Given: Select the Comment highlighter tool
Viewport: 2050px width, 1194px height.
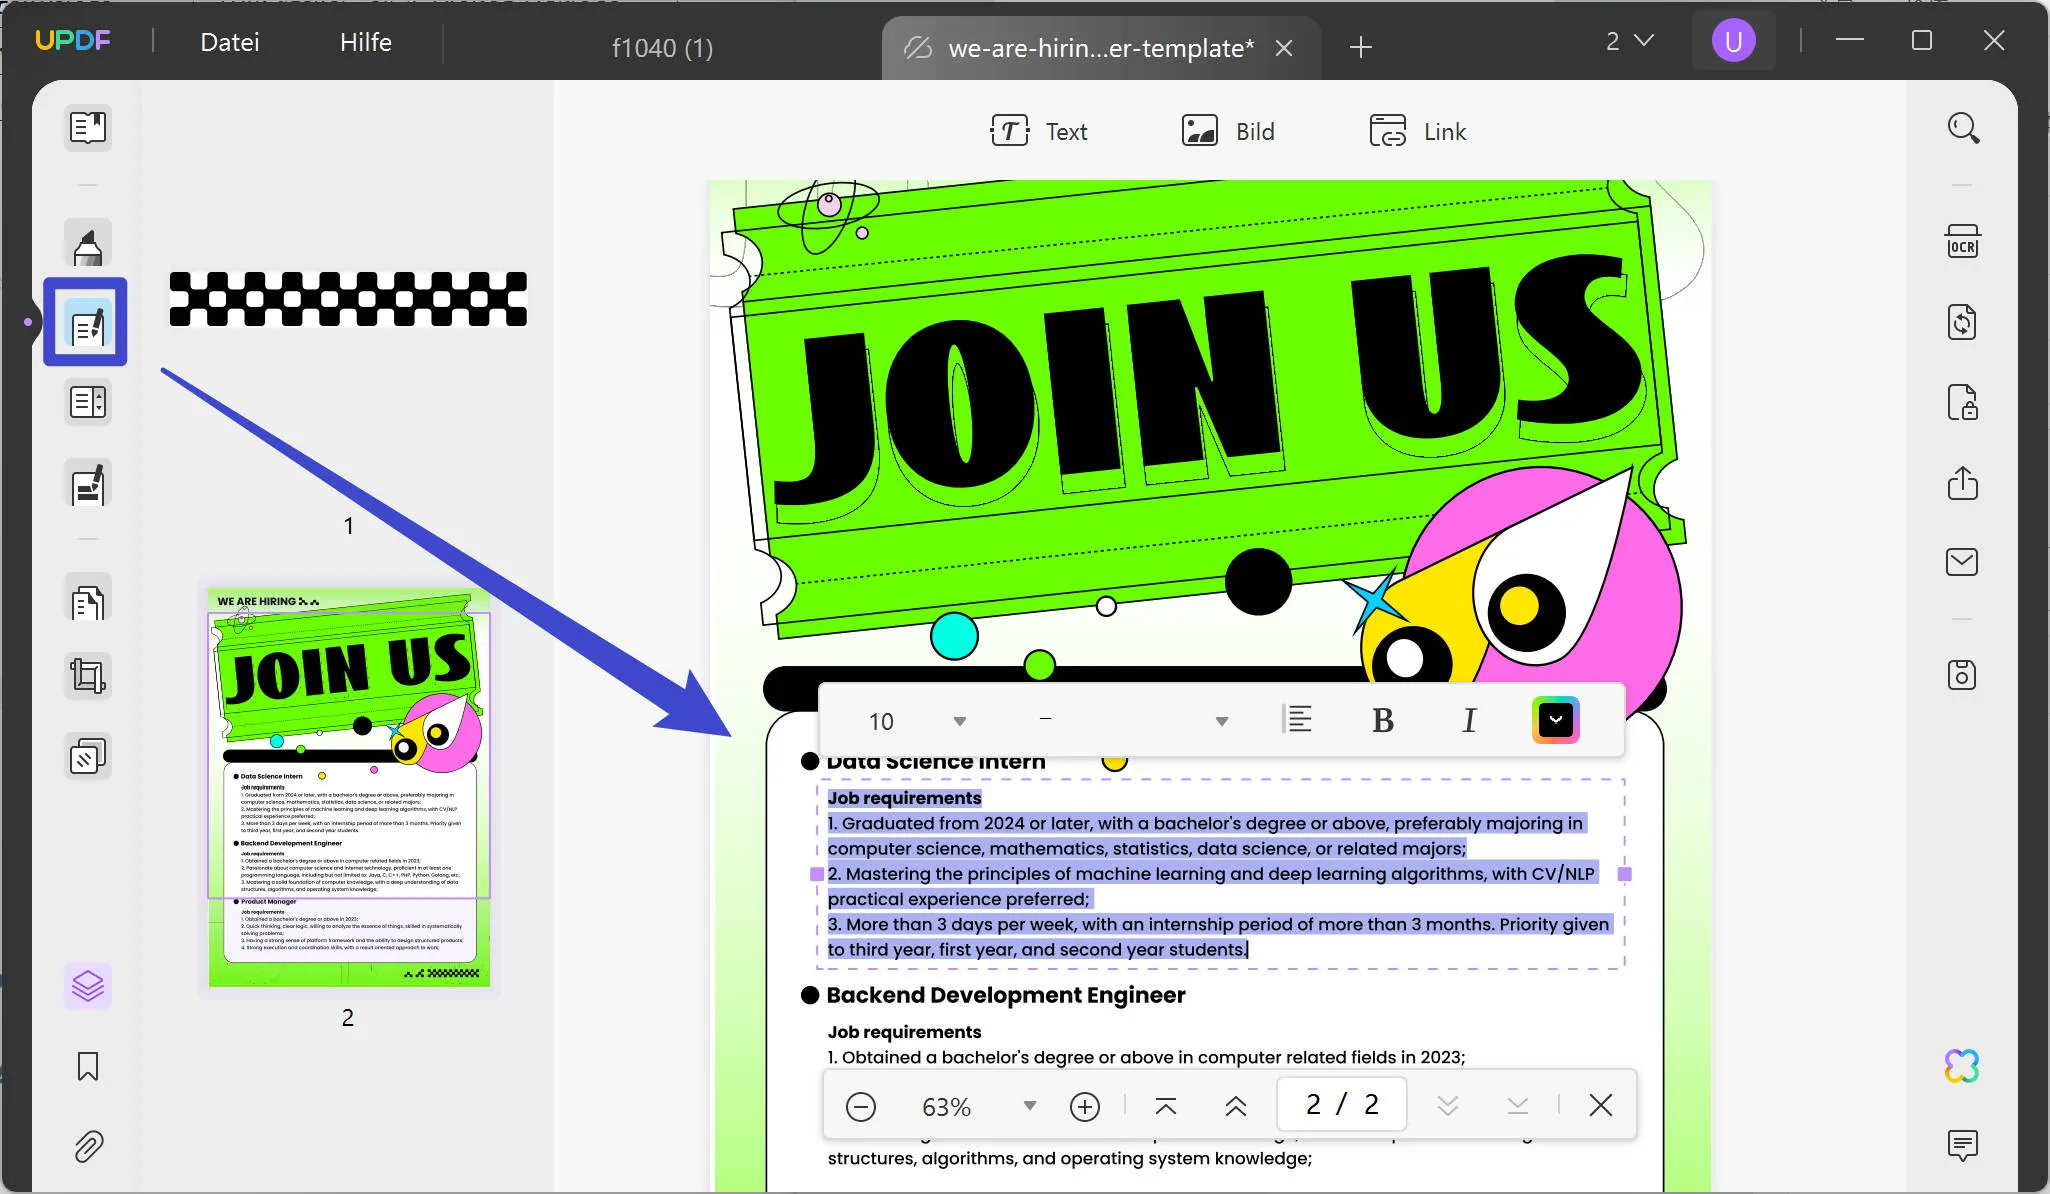Looking at the screenshot, I should (88, 244).
